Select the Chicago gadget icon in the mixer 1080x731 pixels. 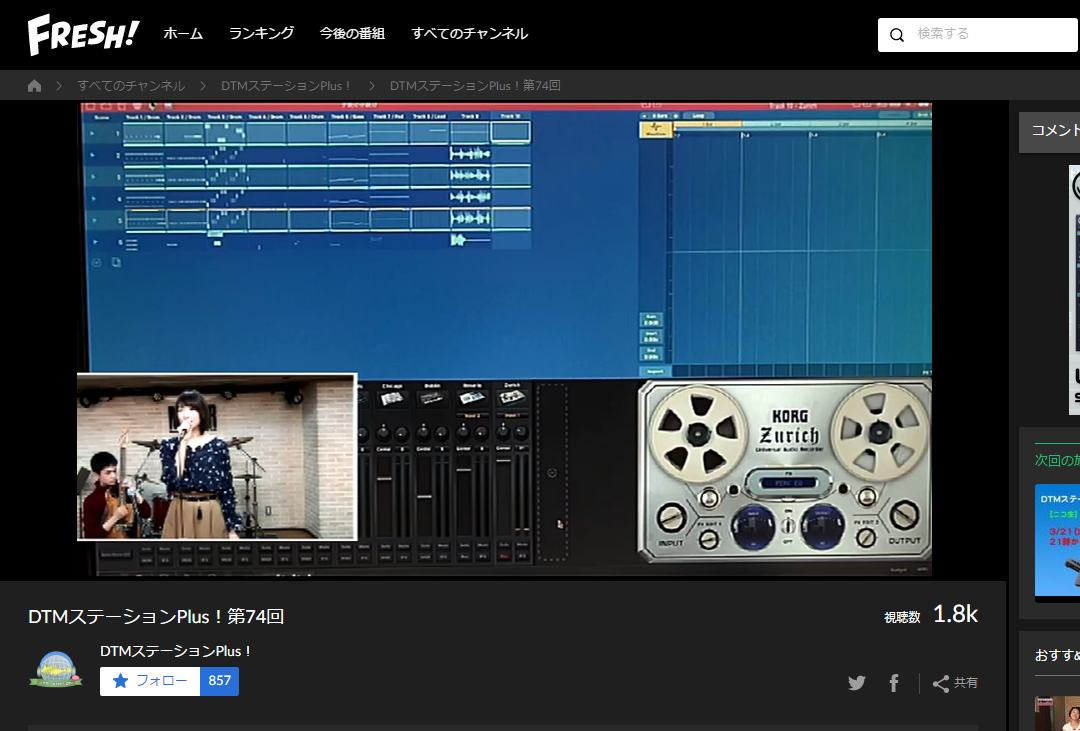point(392,398)
